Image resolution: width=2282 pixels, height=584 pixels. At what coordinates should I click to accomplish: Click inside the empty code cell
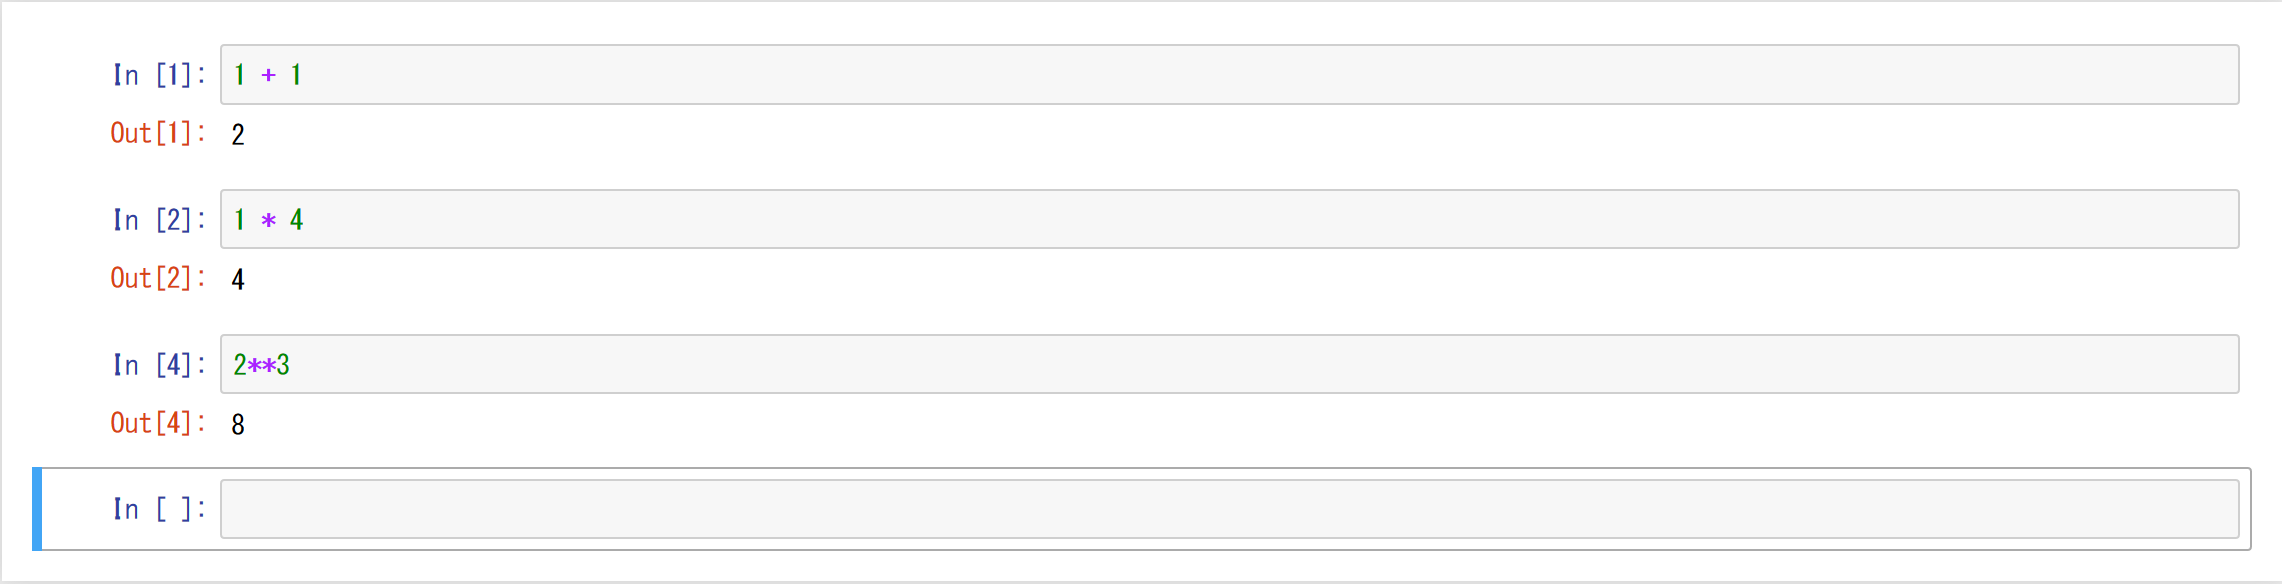pos(1228,509)
